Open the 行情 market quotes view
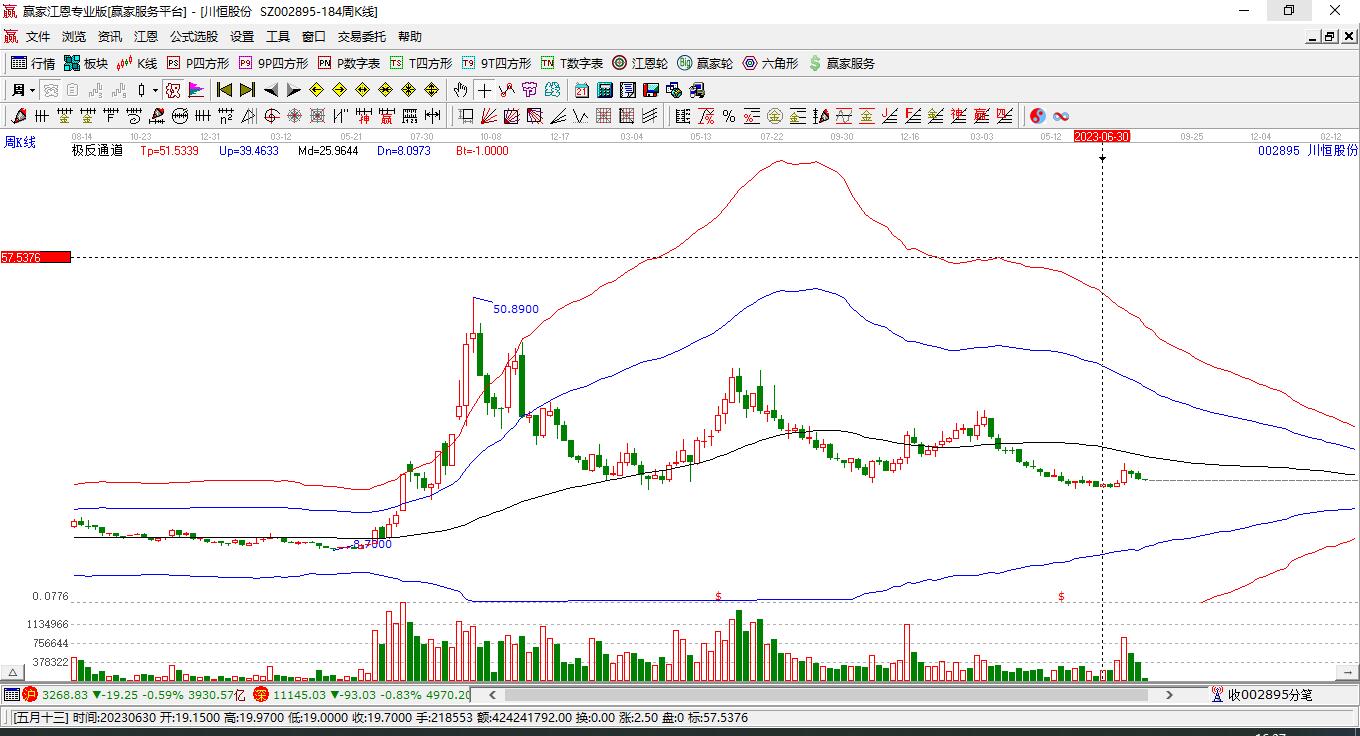 (33, 63)
